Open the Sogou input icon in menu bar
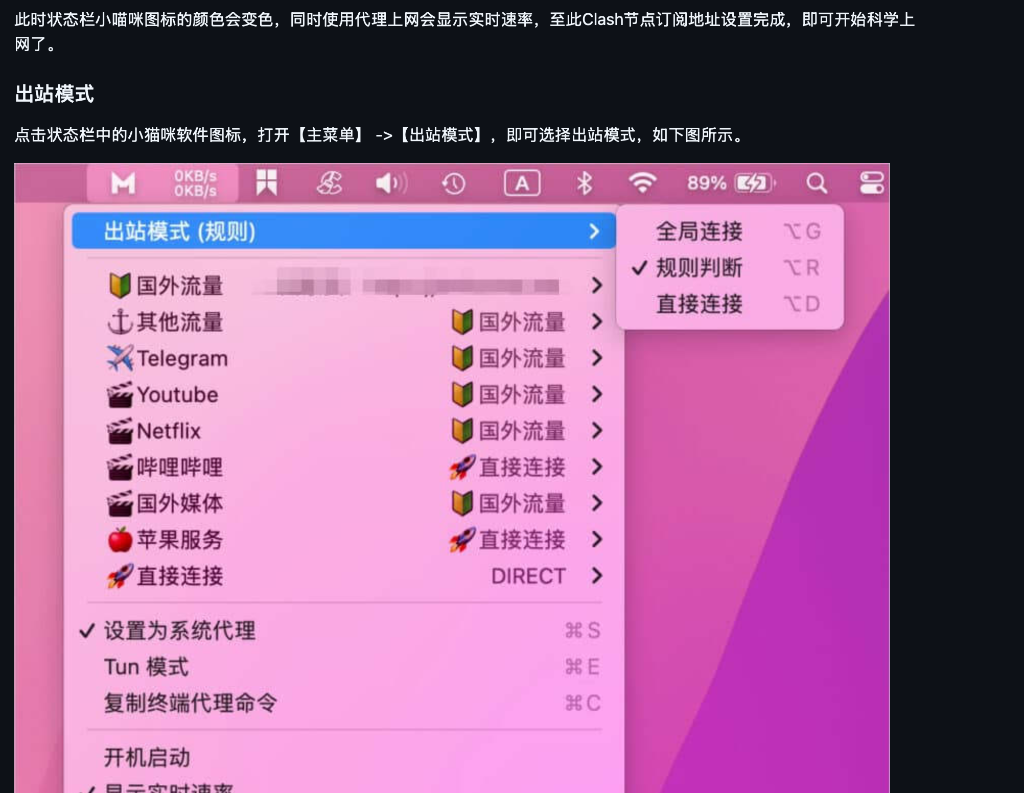1024x793 pixels. [x=329, y=184]
